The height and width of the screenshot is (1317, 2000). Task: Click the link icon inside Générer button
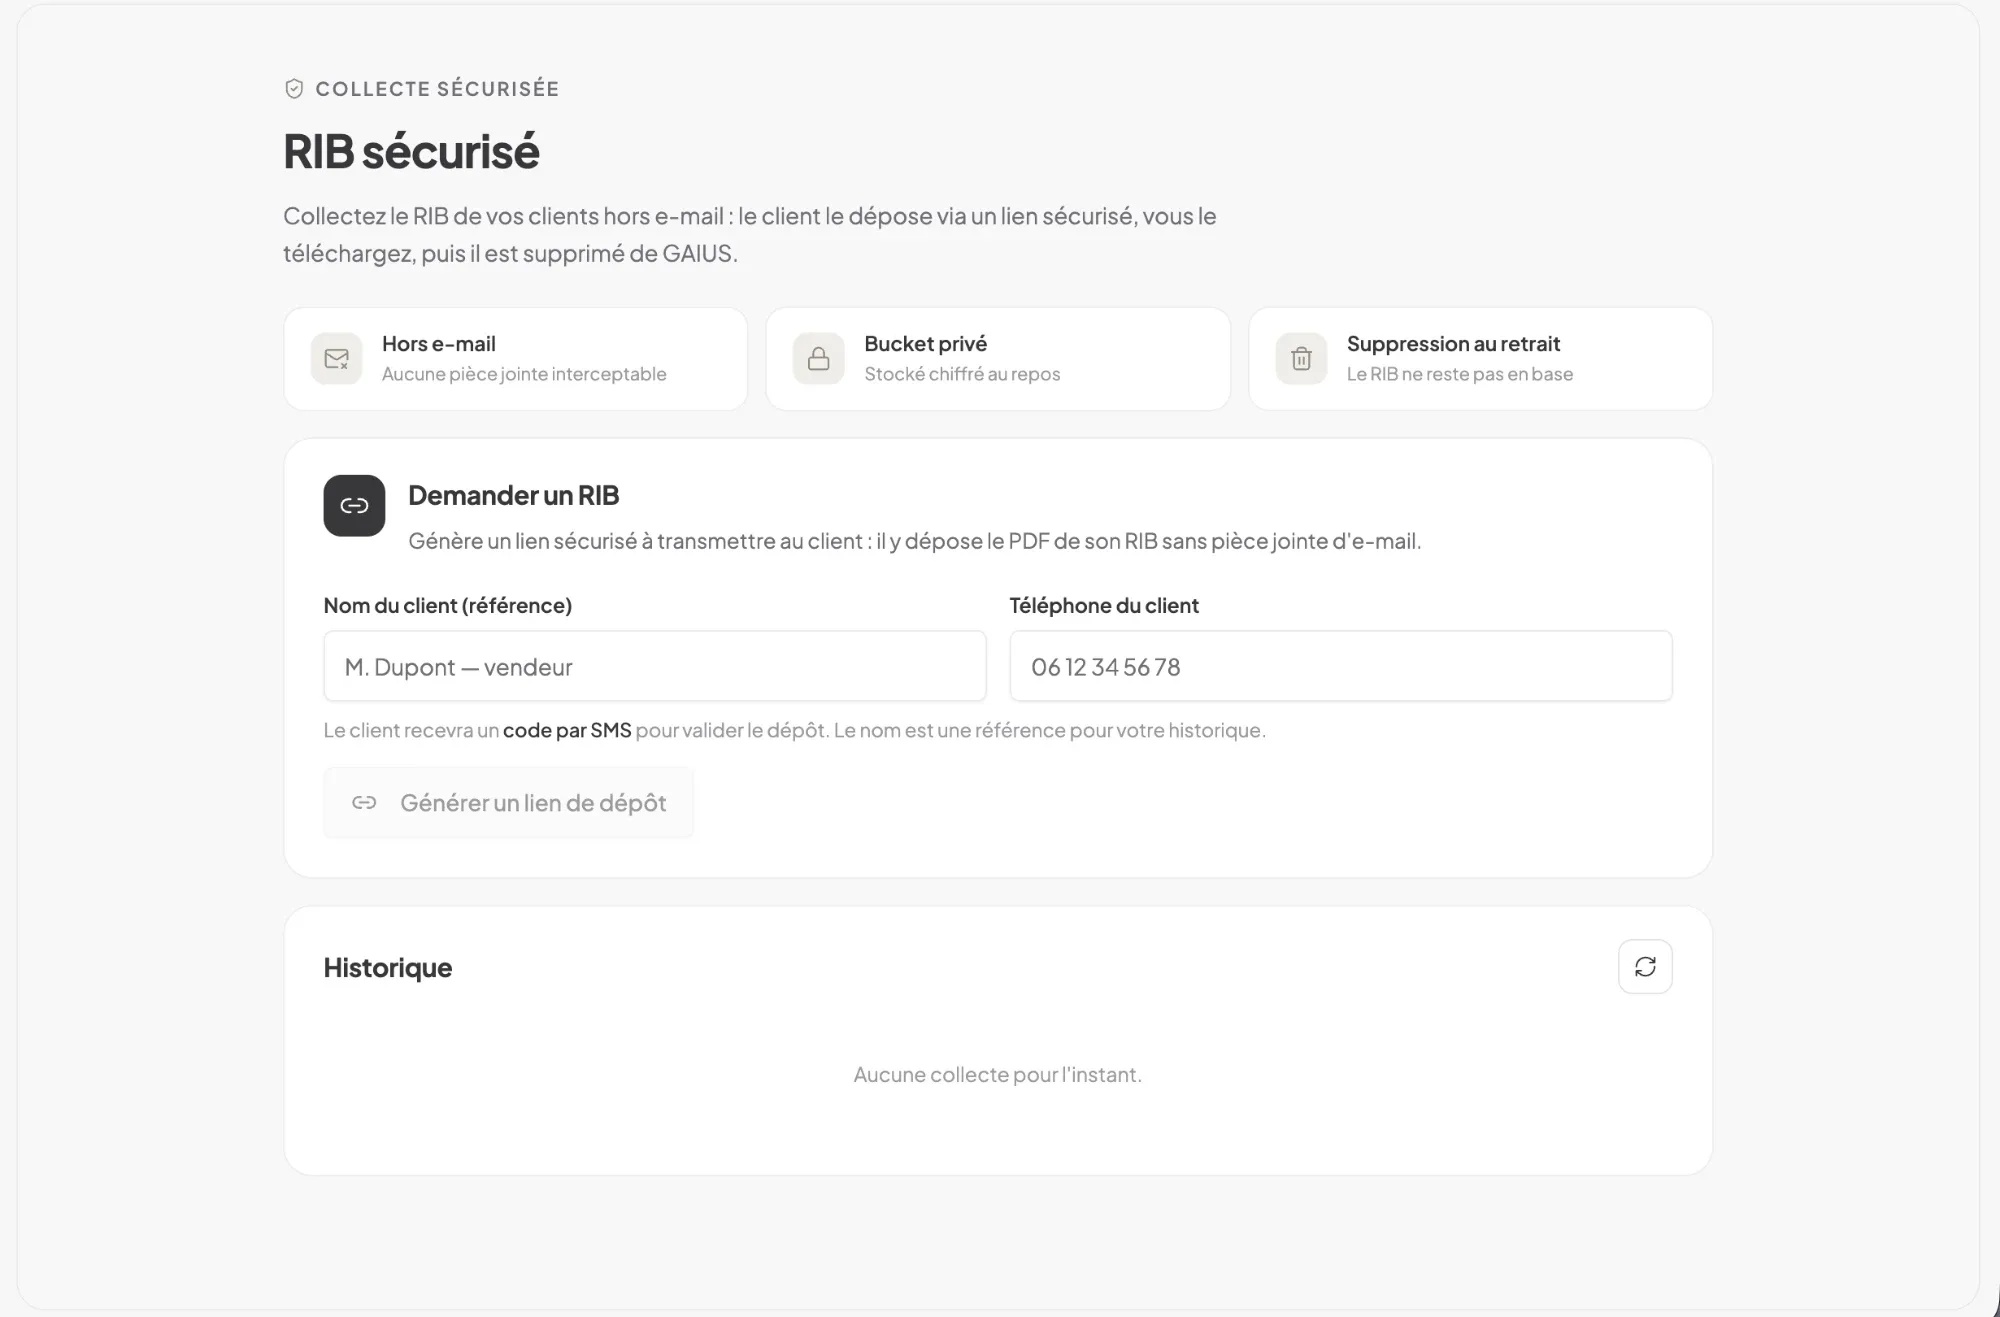coord(364,803)
